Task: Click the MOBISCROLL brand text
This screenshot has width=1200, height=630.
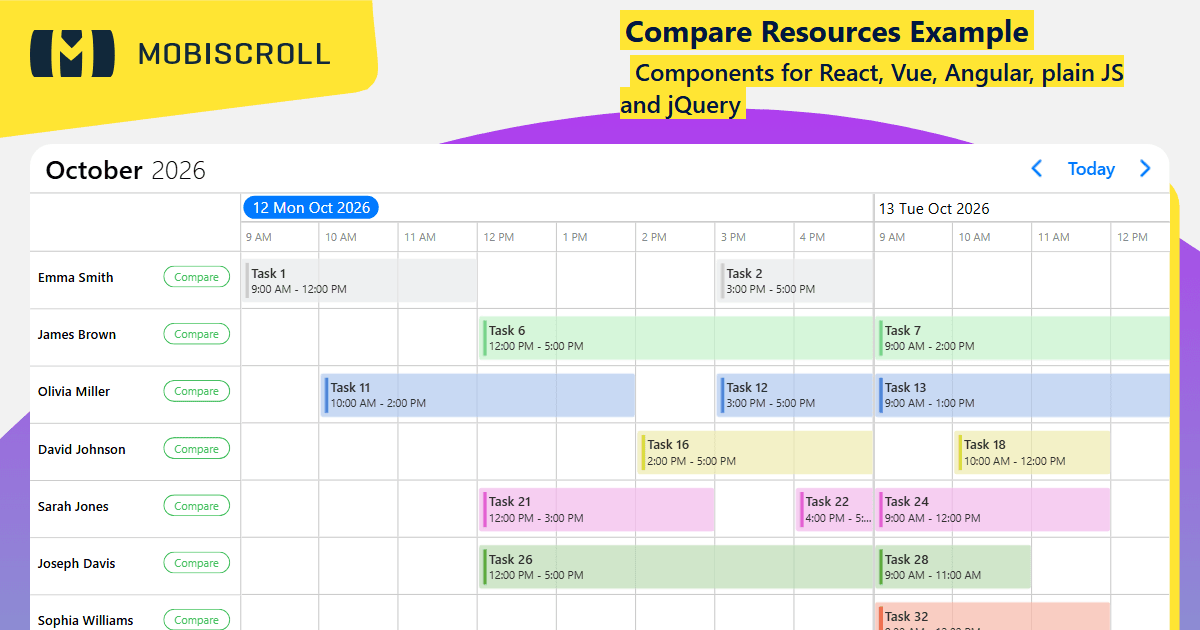Action: click(x=234, y=53)
